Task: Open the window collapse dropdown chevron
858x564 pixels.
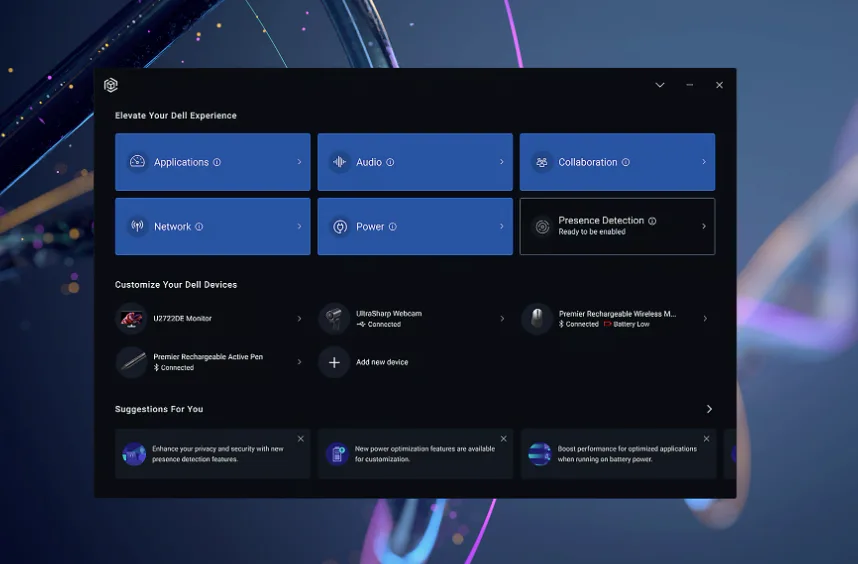Action: pyautogui.click(x=660, y=85)
